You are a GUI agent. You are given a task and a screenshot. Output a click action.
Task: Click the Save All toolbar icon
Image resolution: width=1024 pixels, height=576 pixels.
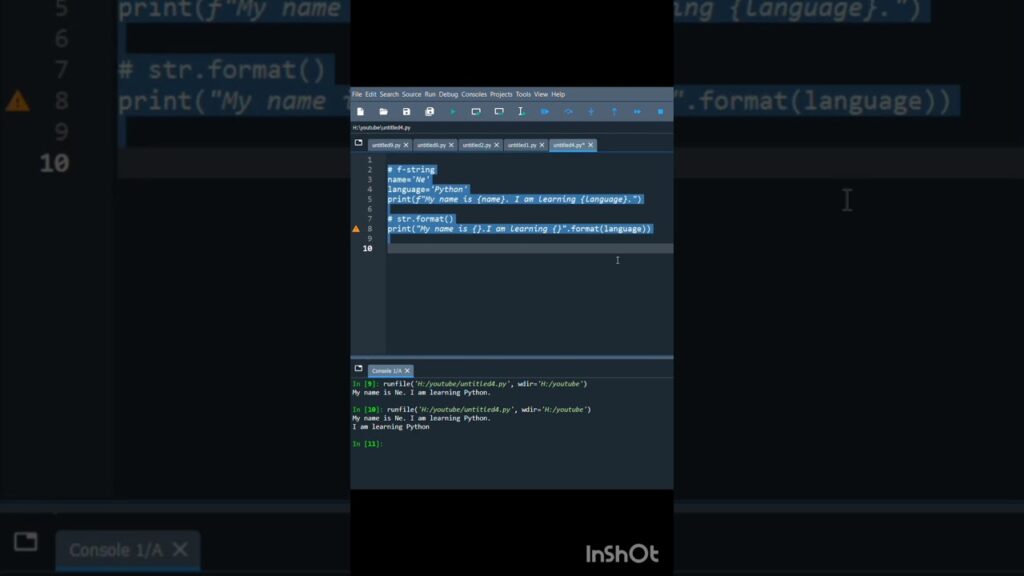pyautogui.click(x=428, y=111)
